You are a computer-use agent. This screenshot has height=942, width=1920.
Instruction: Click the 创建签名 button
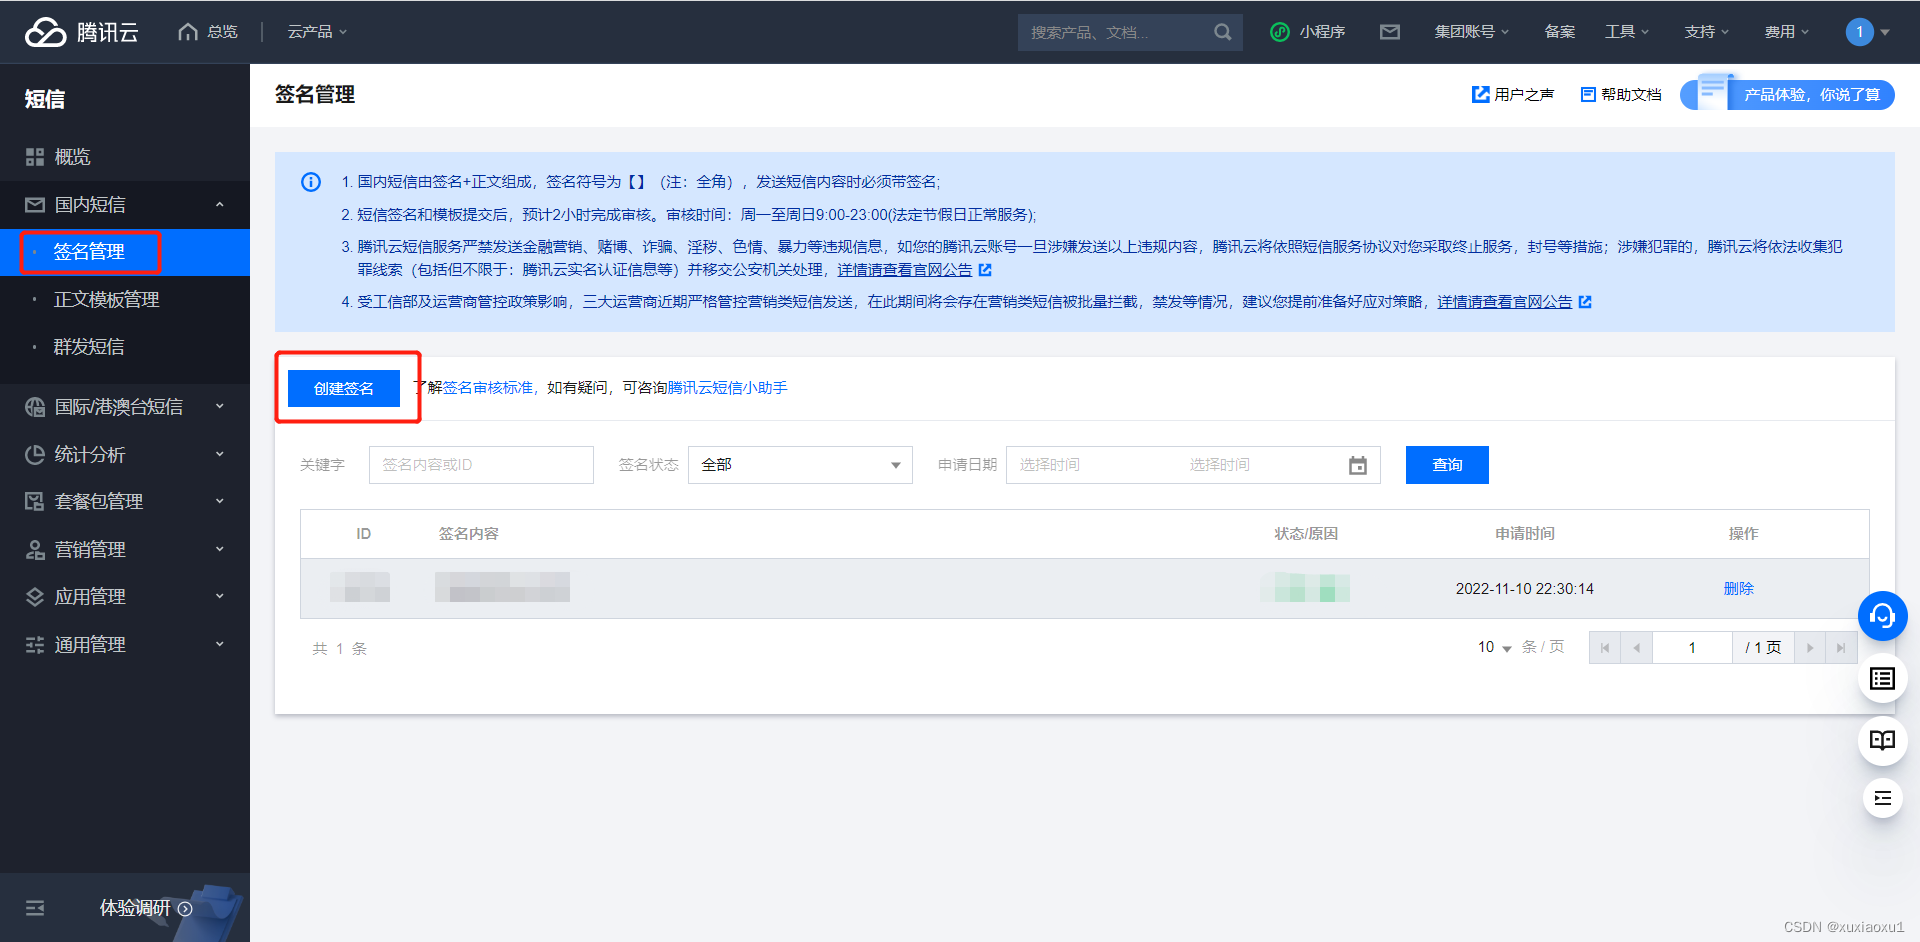[x=344, y=388]
